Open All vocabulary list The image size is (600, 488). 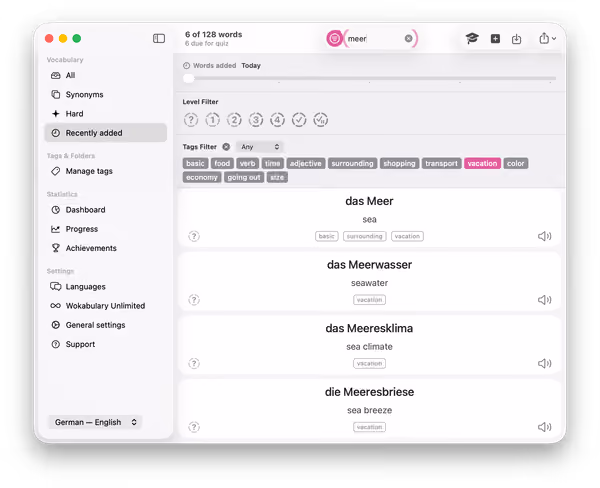(x=105, y=75)
